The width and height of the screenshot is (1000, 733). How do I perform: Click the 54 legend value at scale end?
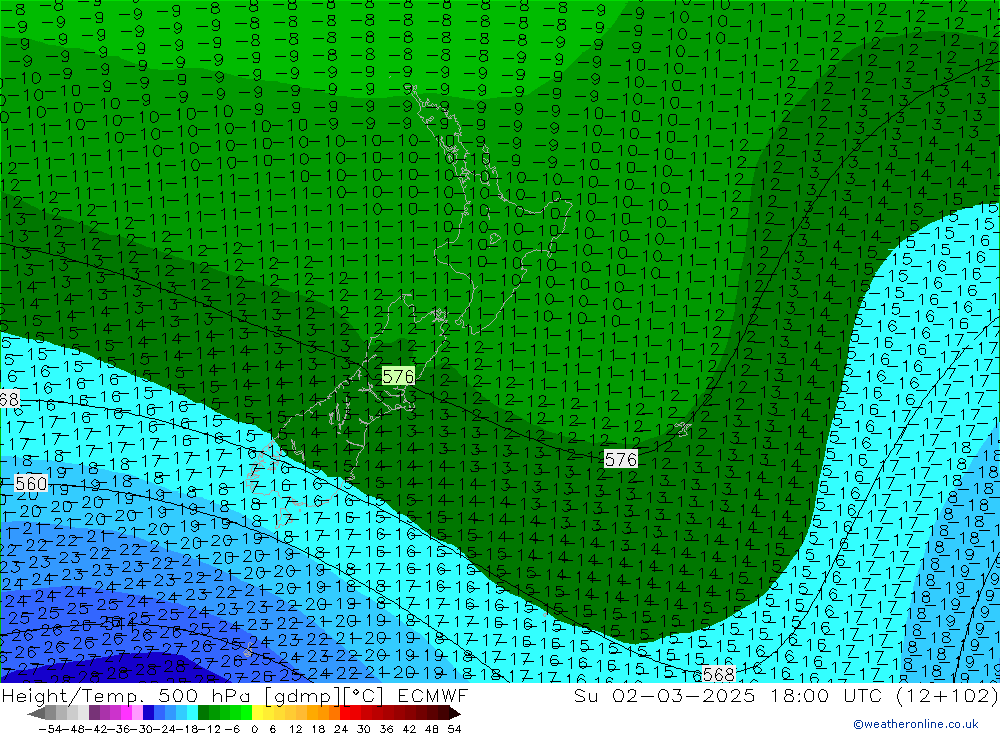(x=454, y=729)
